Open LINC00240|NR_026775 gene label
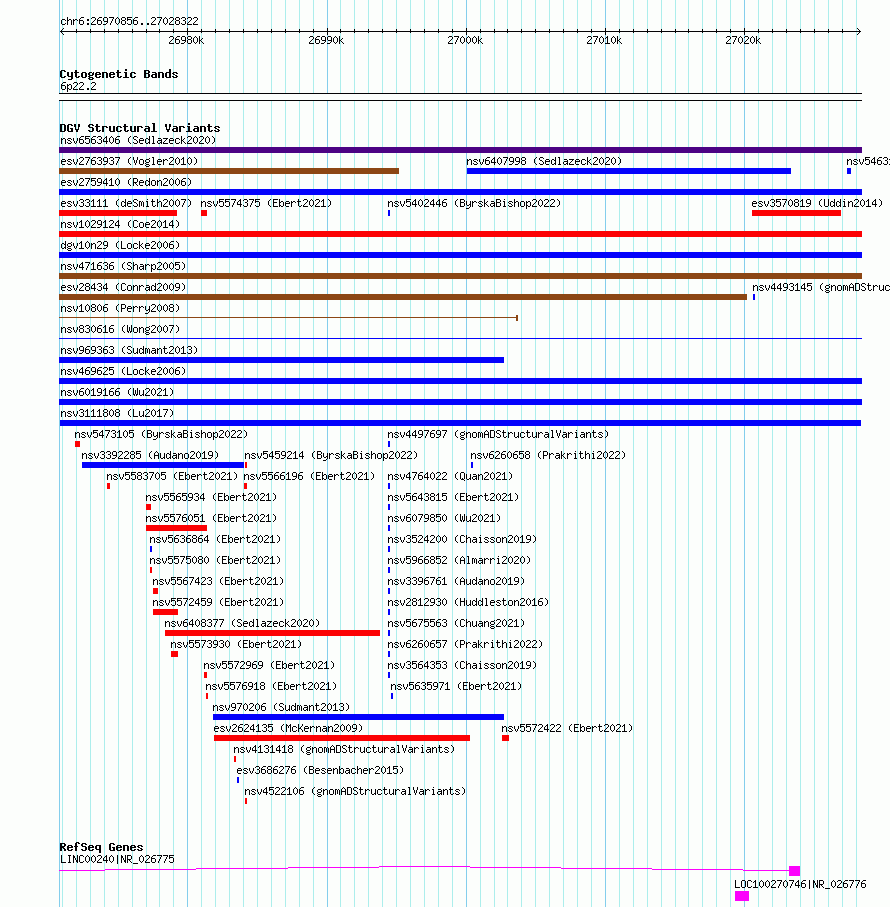Viewport: 890px width, 907px height. 117,859
